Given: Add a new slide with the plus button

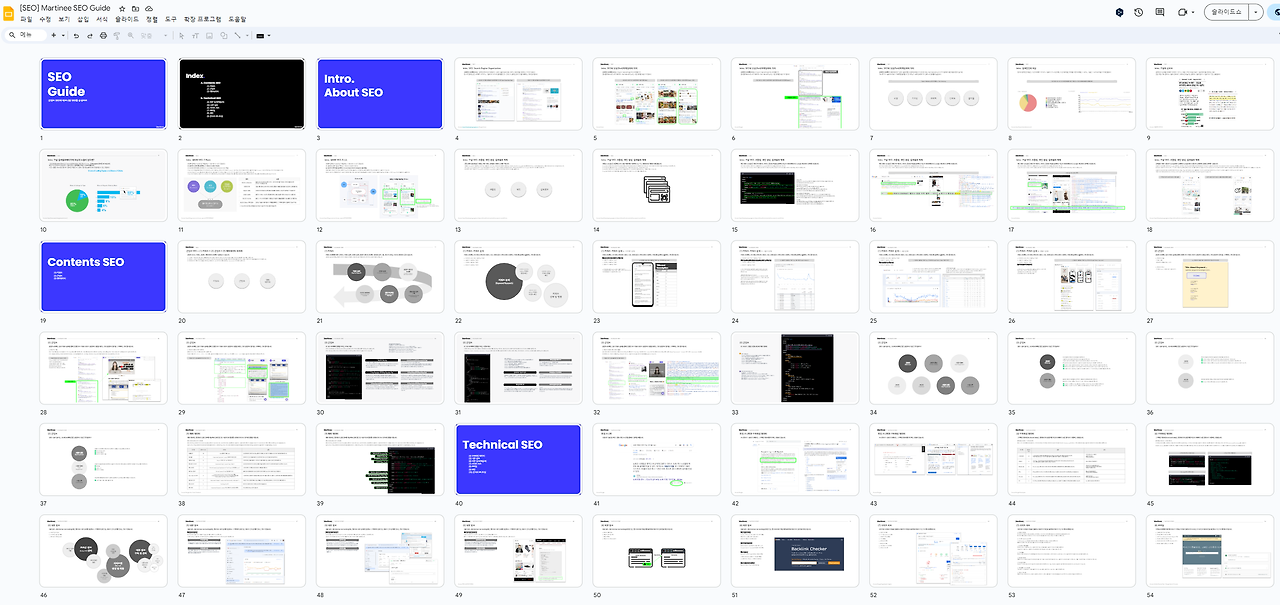Looking at the screenshot, I should pos(53,35).
